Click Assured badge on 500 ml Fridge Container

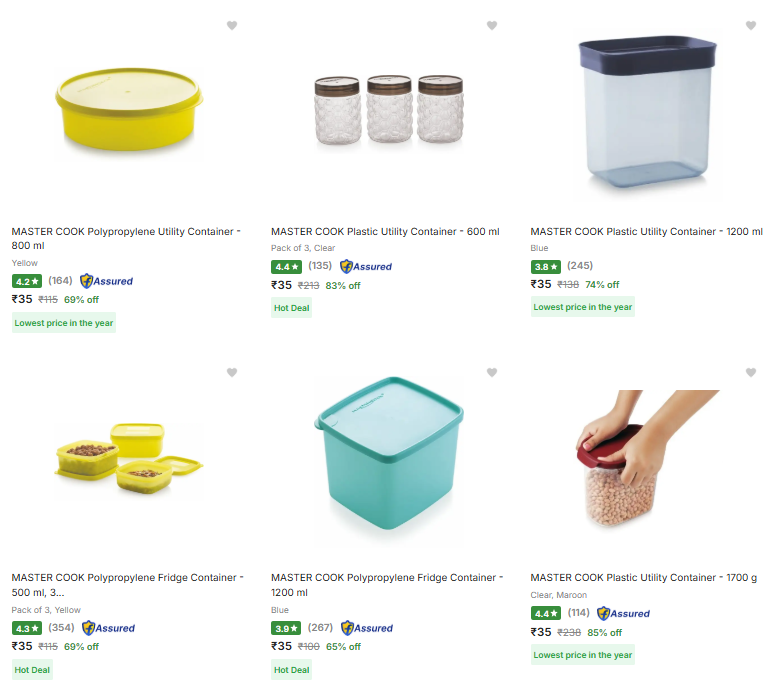(109, 628)
